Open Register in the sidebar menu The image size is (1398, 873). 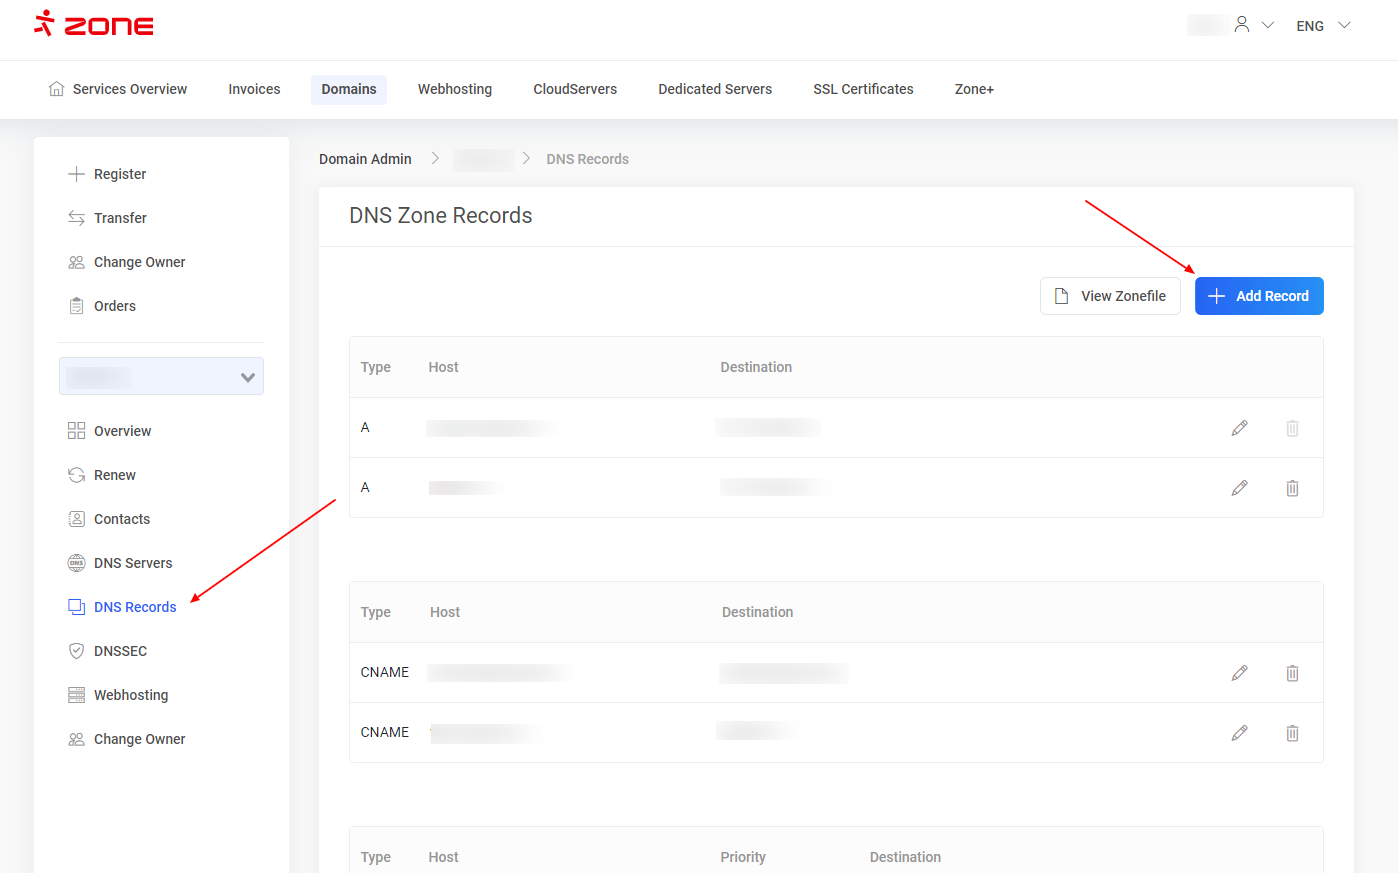point(119,174)
